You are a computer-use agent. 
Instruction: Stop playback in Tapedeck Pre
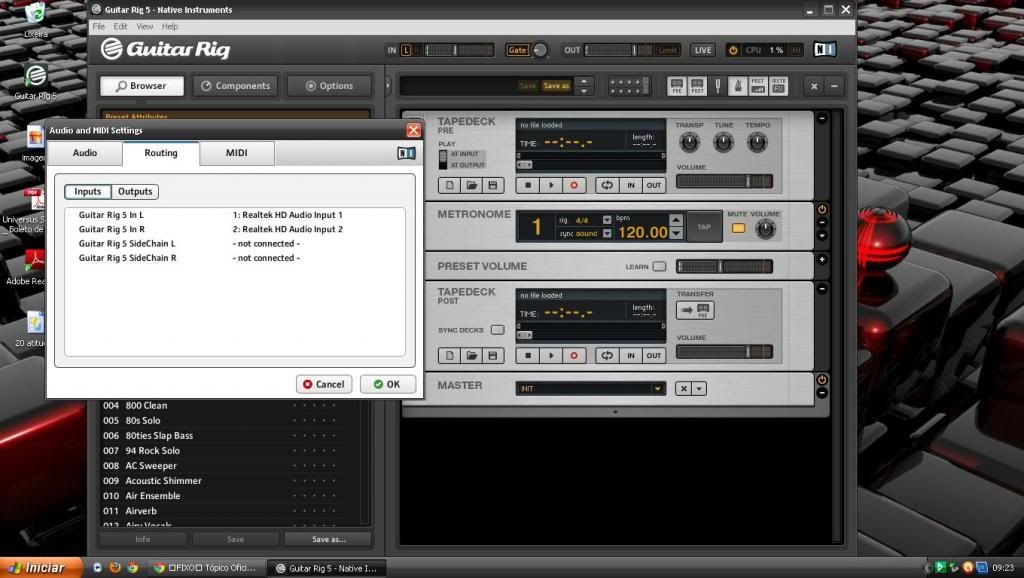pos(528,185)
